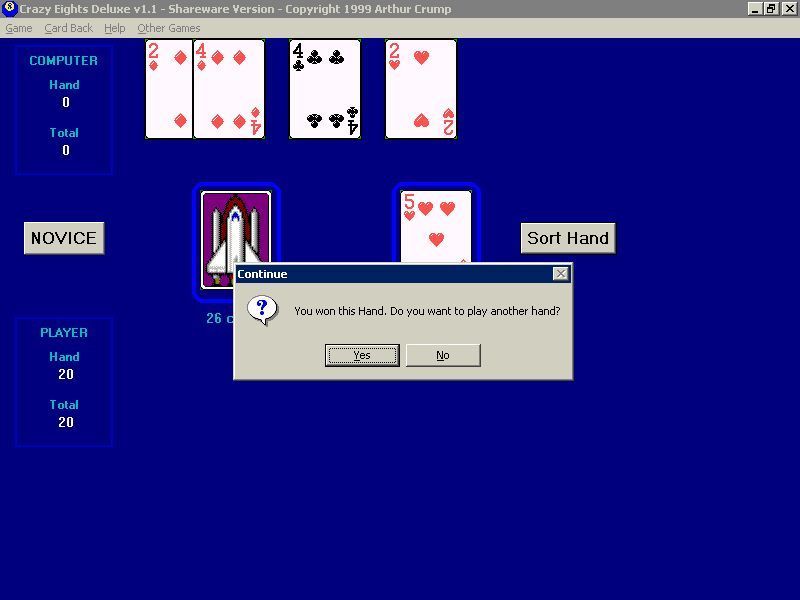The image size is (800, 600).
Task: Open the Card Back menu
Action: click(x=68, y=28)
